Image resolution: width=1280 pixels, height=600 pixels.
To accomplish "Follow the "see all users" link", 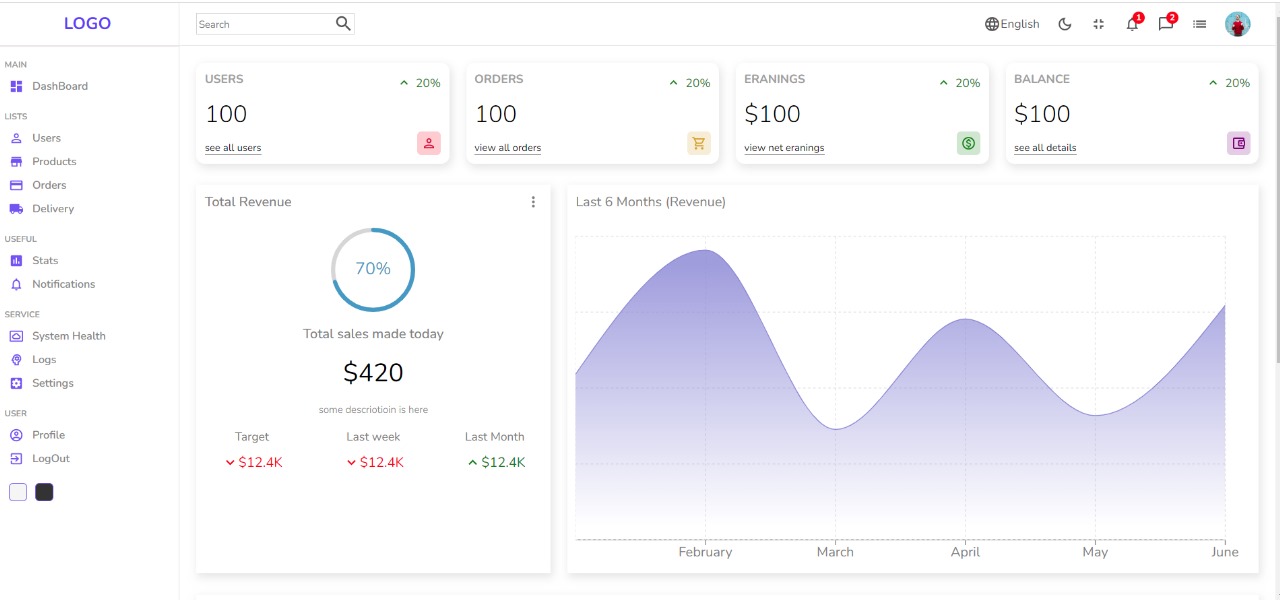I will click(x=233, y=148).
